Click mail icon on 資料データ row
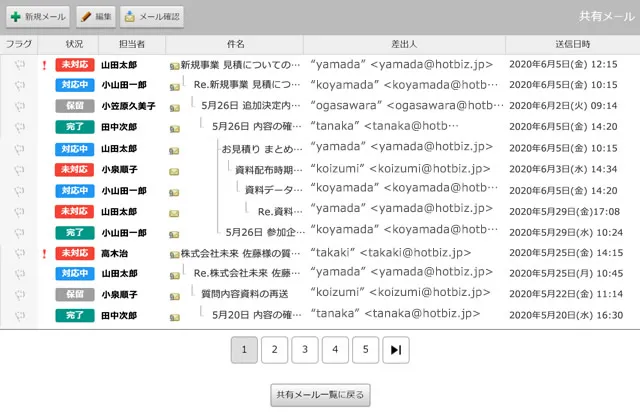 pyautogui.click(x=174, y=193)
